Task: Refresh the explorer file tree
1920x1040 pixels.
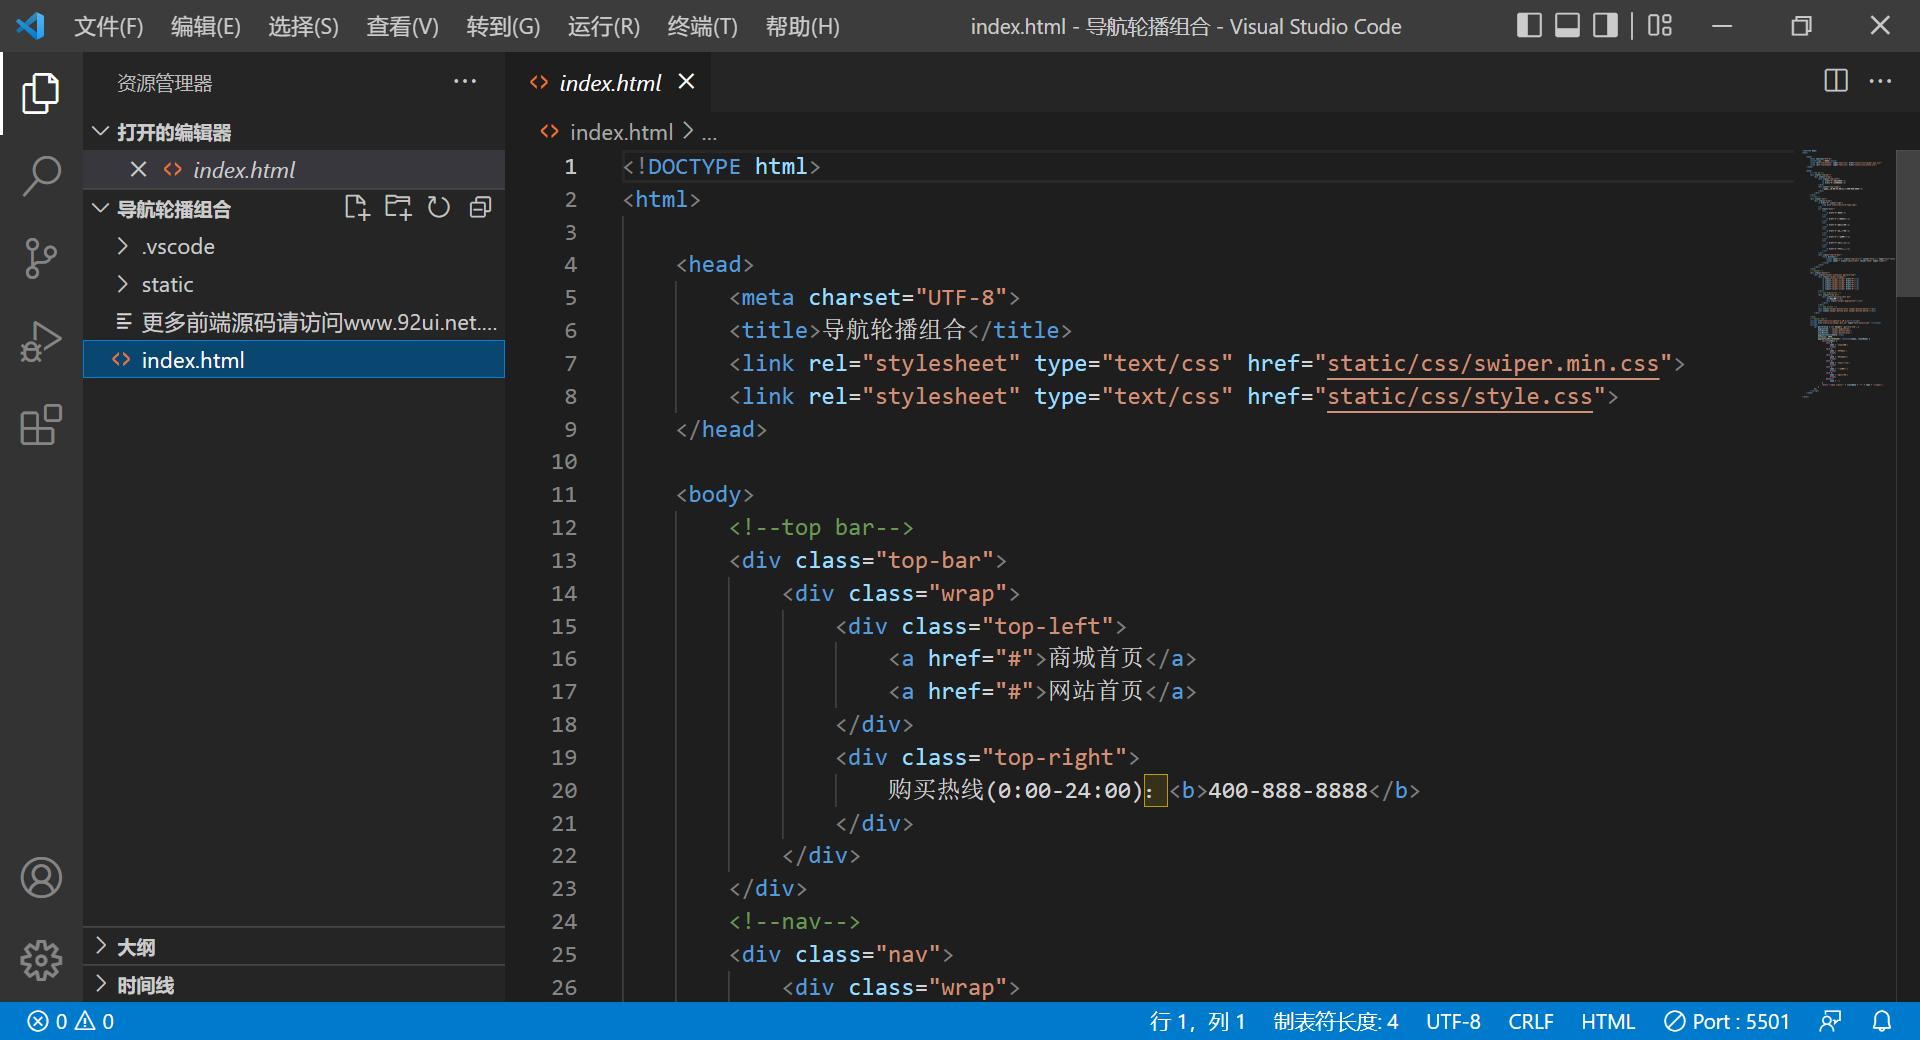Action: (439, 208)
